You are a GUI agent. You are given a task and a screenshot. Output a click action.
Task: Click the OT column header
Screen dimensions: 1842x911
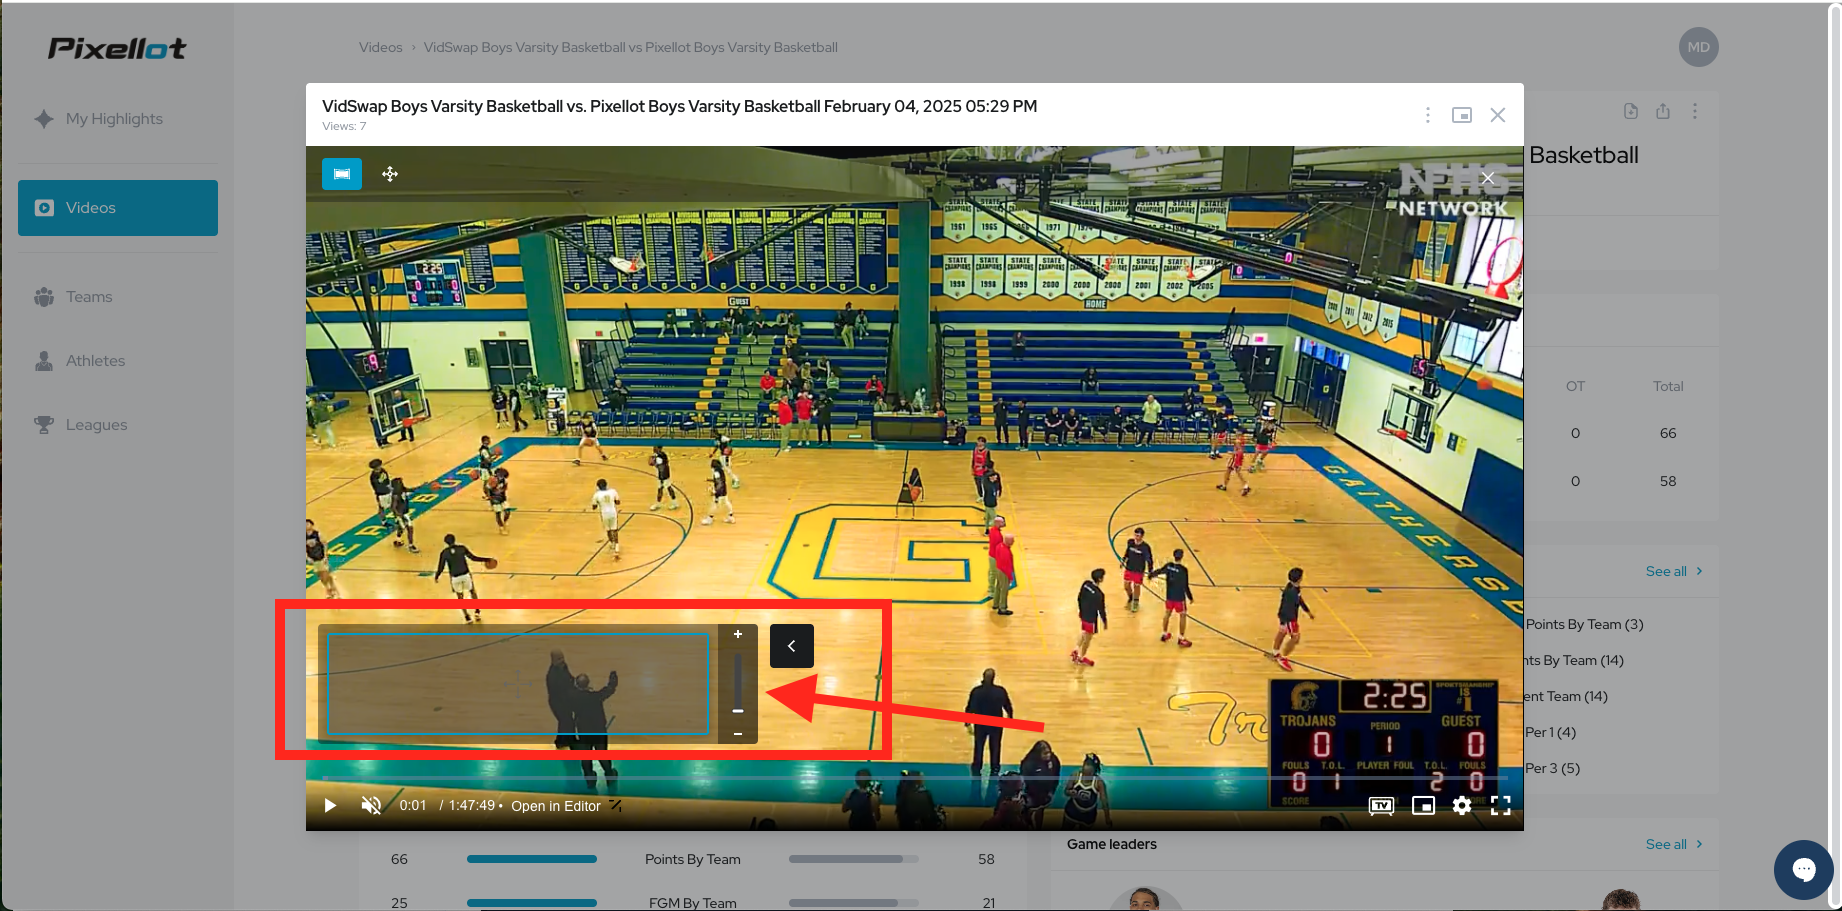(x=1575, y=386)
